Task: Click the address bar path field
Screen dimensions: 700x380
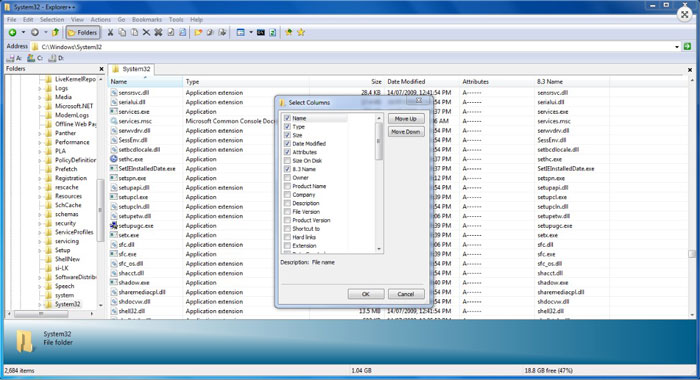Action: click(x=355, y=47)
